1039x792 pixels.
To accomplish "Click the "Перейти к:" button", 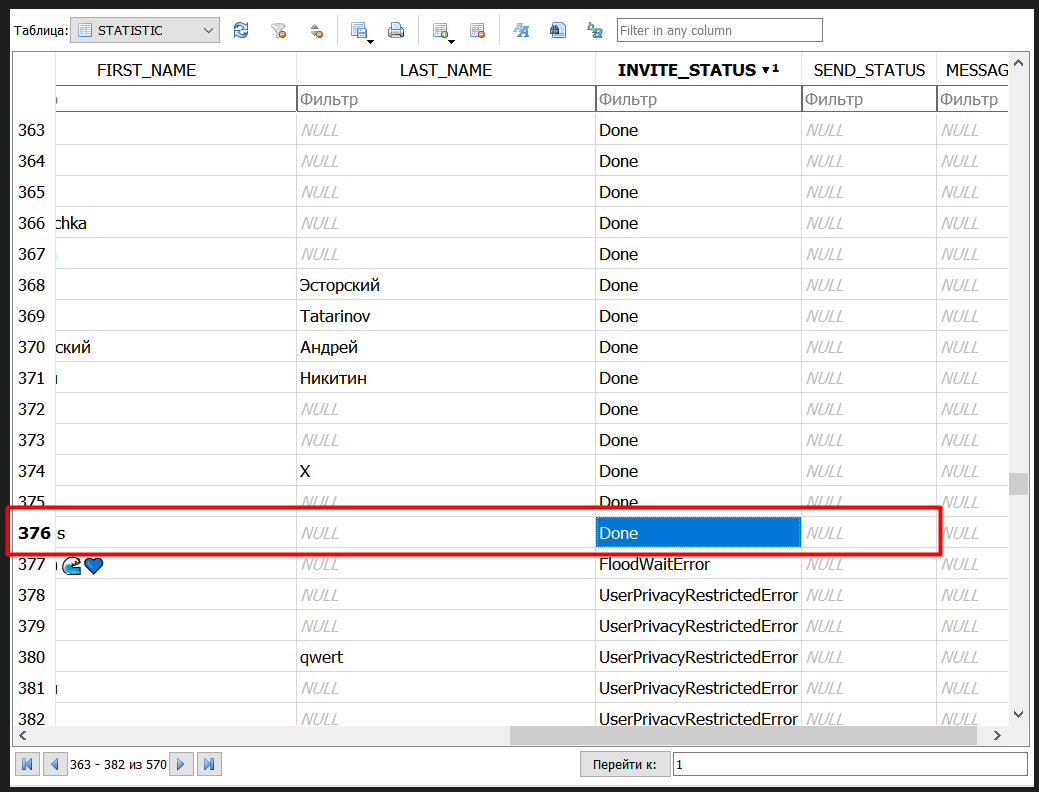I will pyautogui.click(x=624, y=765).
